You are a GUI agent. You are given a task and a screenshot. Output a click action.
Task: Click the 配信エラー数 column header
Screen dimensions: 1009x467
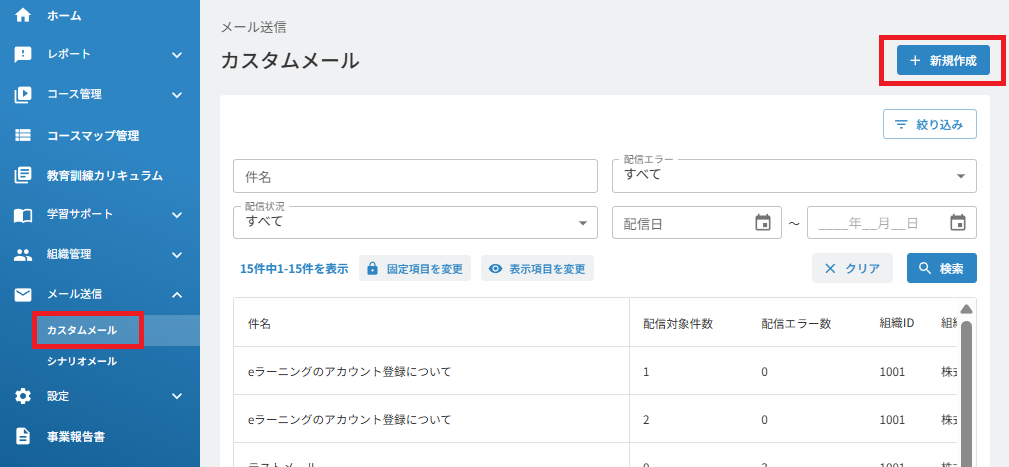tap(796, 324)
